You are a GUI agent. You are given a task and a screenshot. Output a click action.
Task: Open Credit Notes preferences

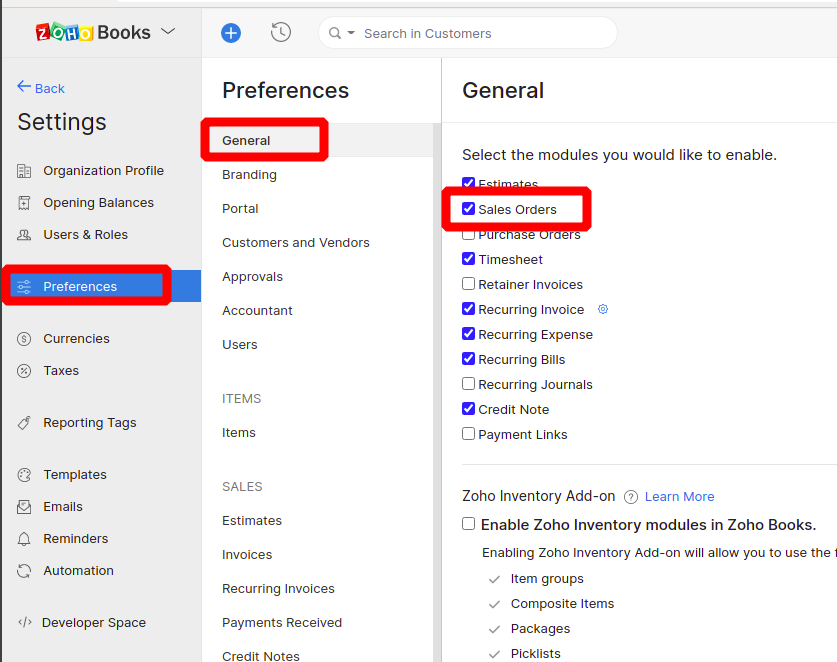[260, 656]
